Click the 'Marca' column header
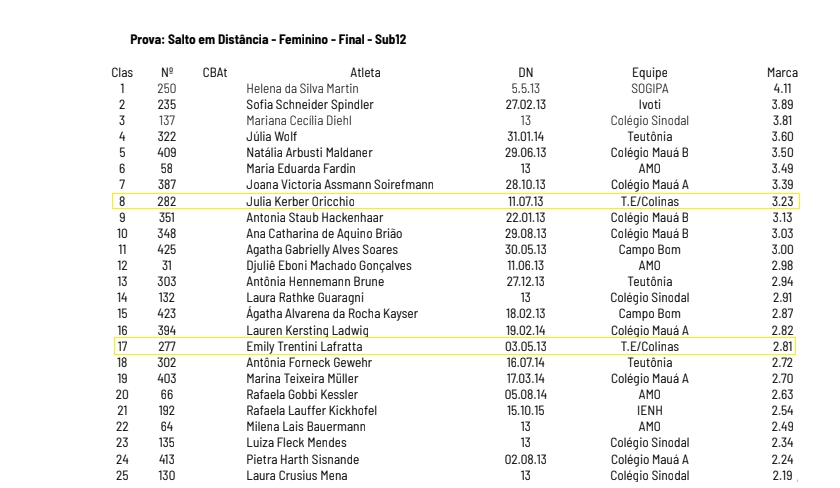The height and width of the screenshot is (488, 840). [781, 73]
